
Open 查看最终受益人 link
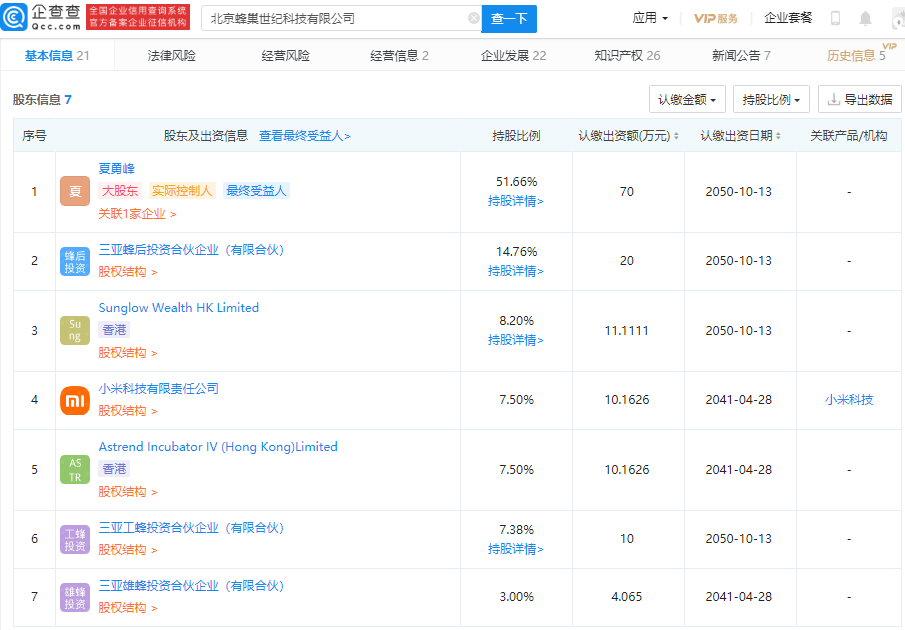pyautogui.click(x=305, y=136)
